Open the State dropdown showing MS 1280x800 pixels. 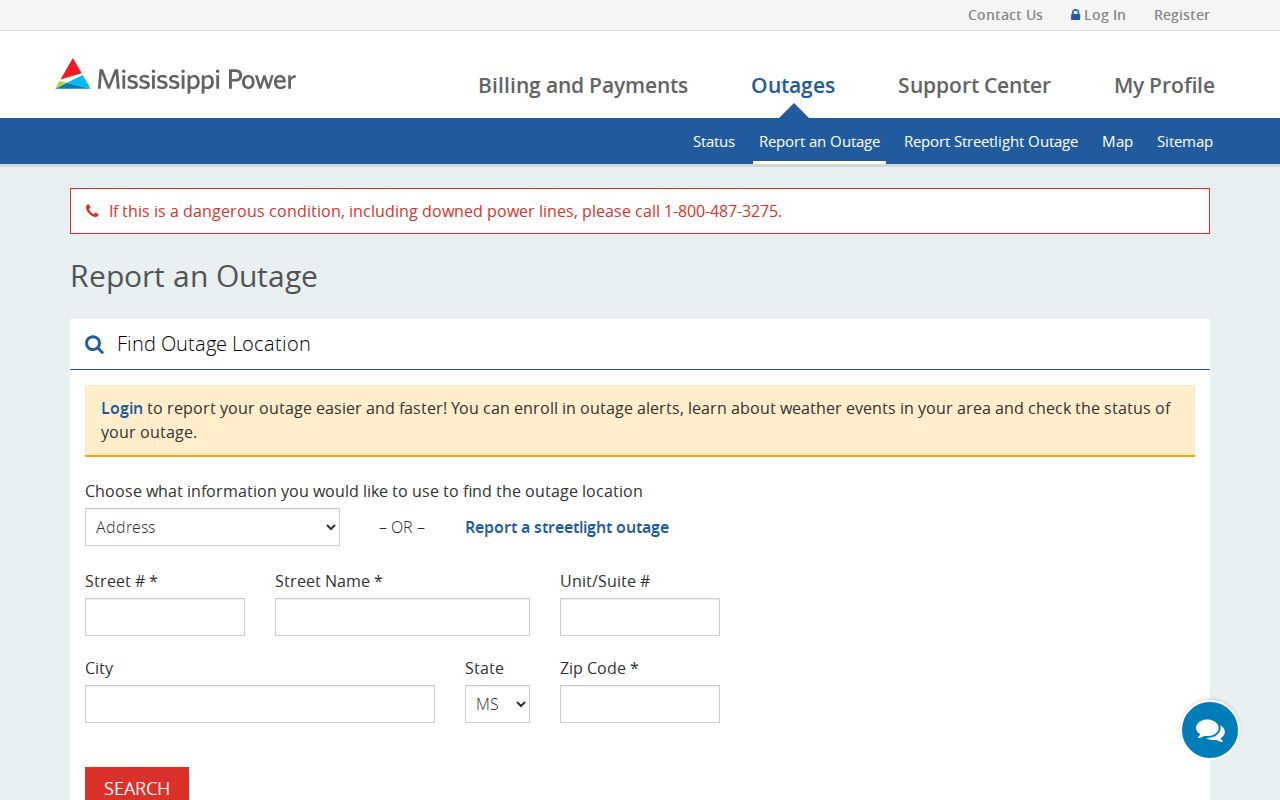tap(497, 704)
